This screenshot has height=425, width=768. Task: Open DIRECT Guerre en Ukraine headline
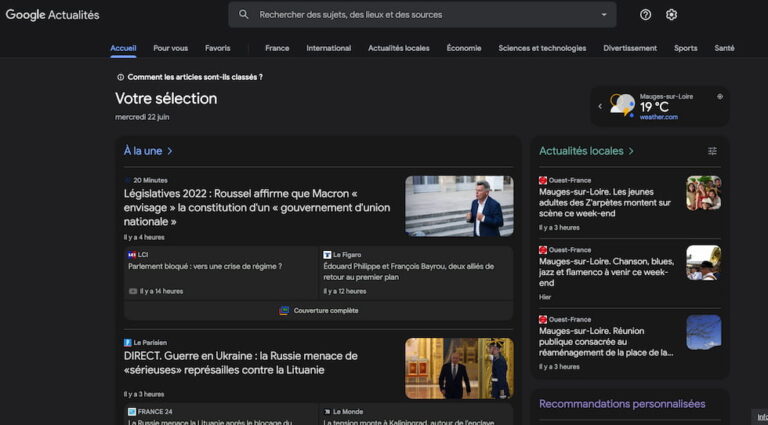click(x=241, y=363)
